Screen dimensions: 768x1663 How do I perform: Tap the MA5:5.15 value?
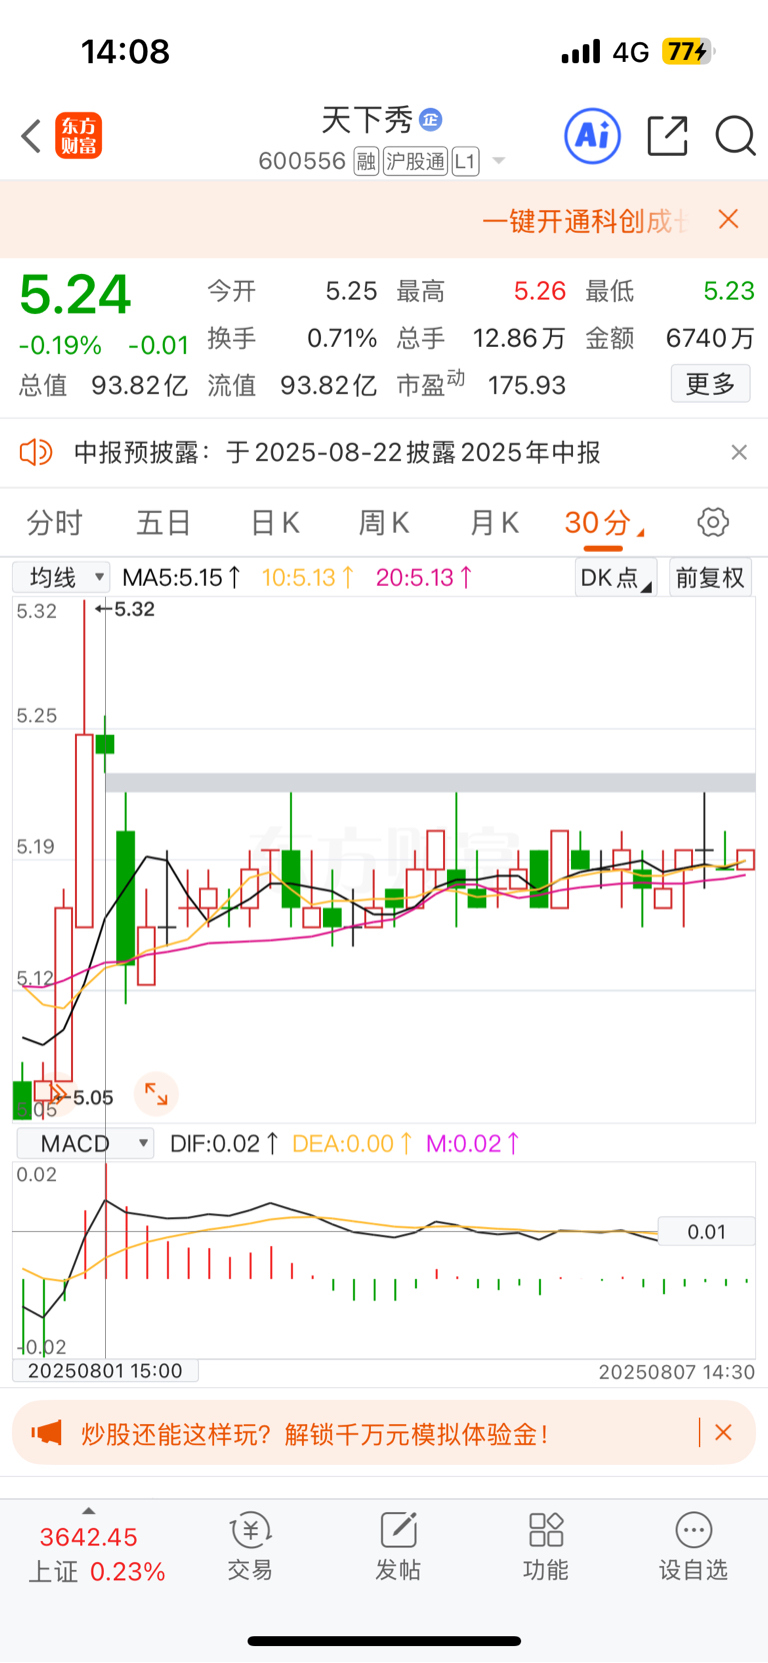(x=181, y=577)
